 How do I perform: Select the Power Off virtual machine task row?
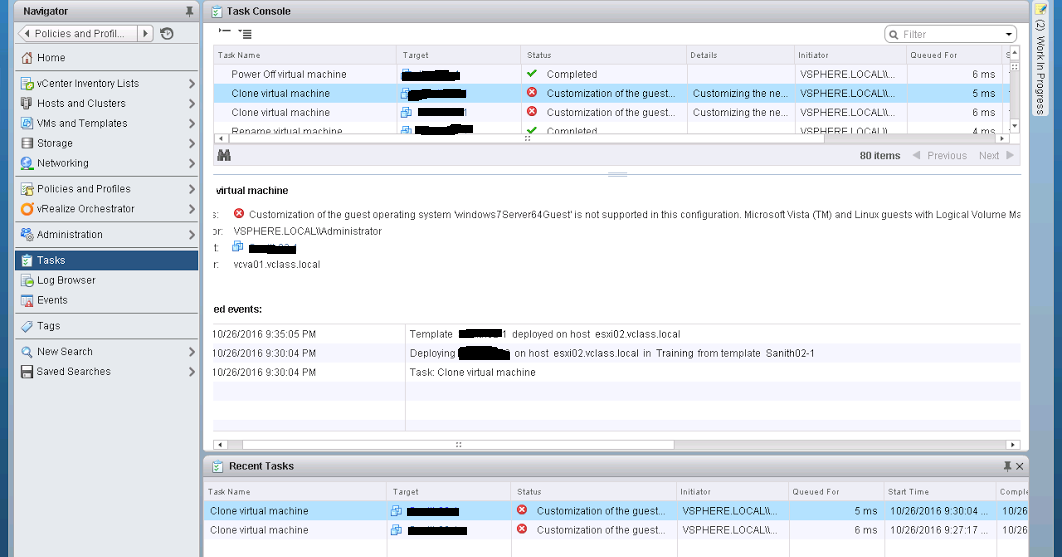[289, 74]
